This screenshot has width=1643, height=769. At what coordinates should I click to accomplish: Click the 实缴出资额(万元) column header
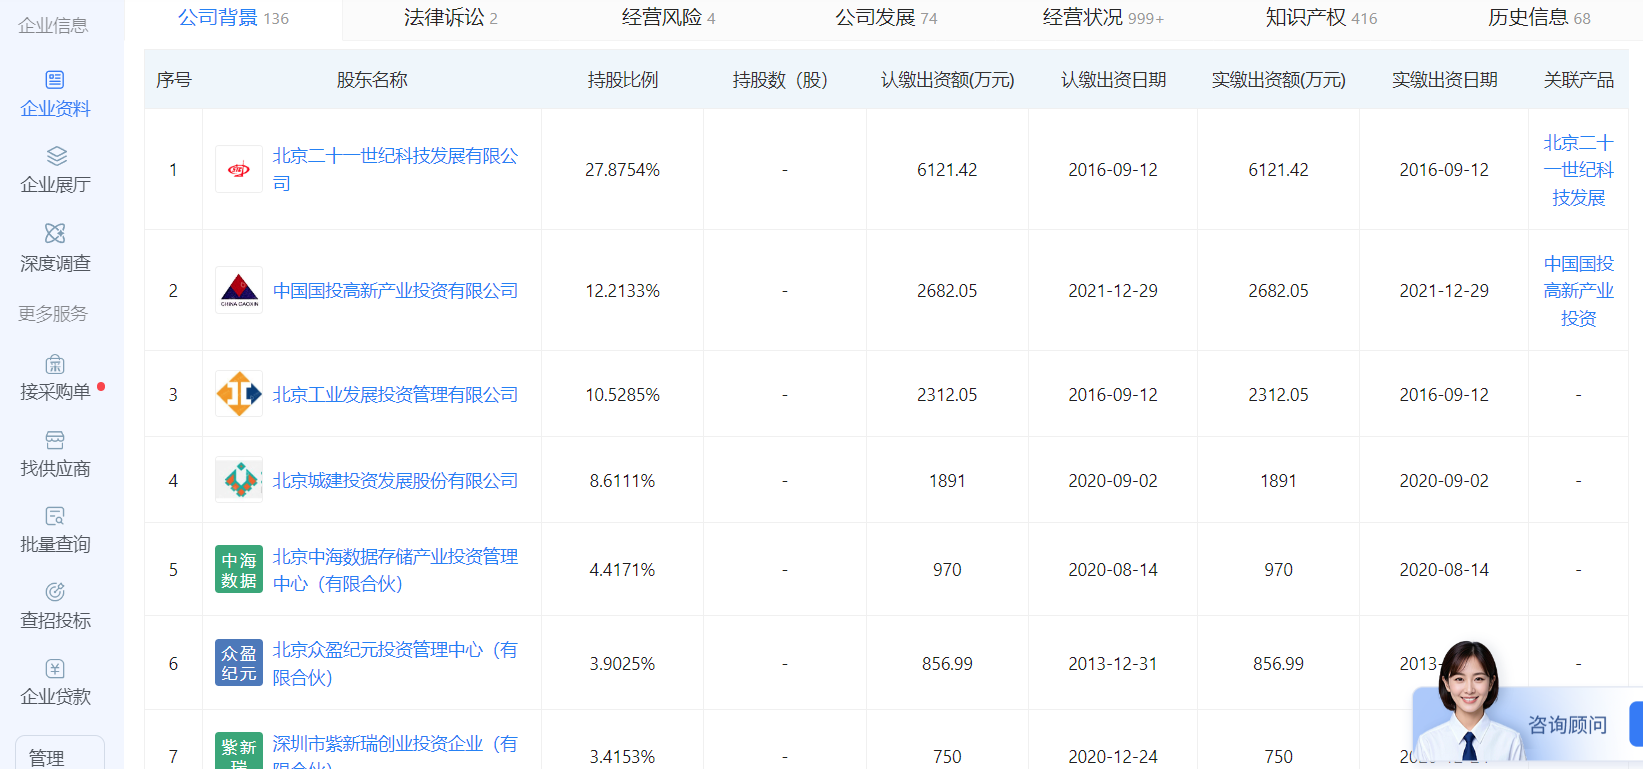pyautogui.click(x=1278, y=80)
